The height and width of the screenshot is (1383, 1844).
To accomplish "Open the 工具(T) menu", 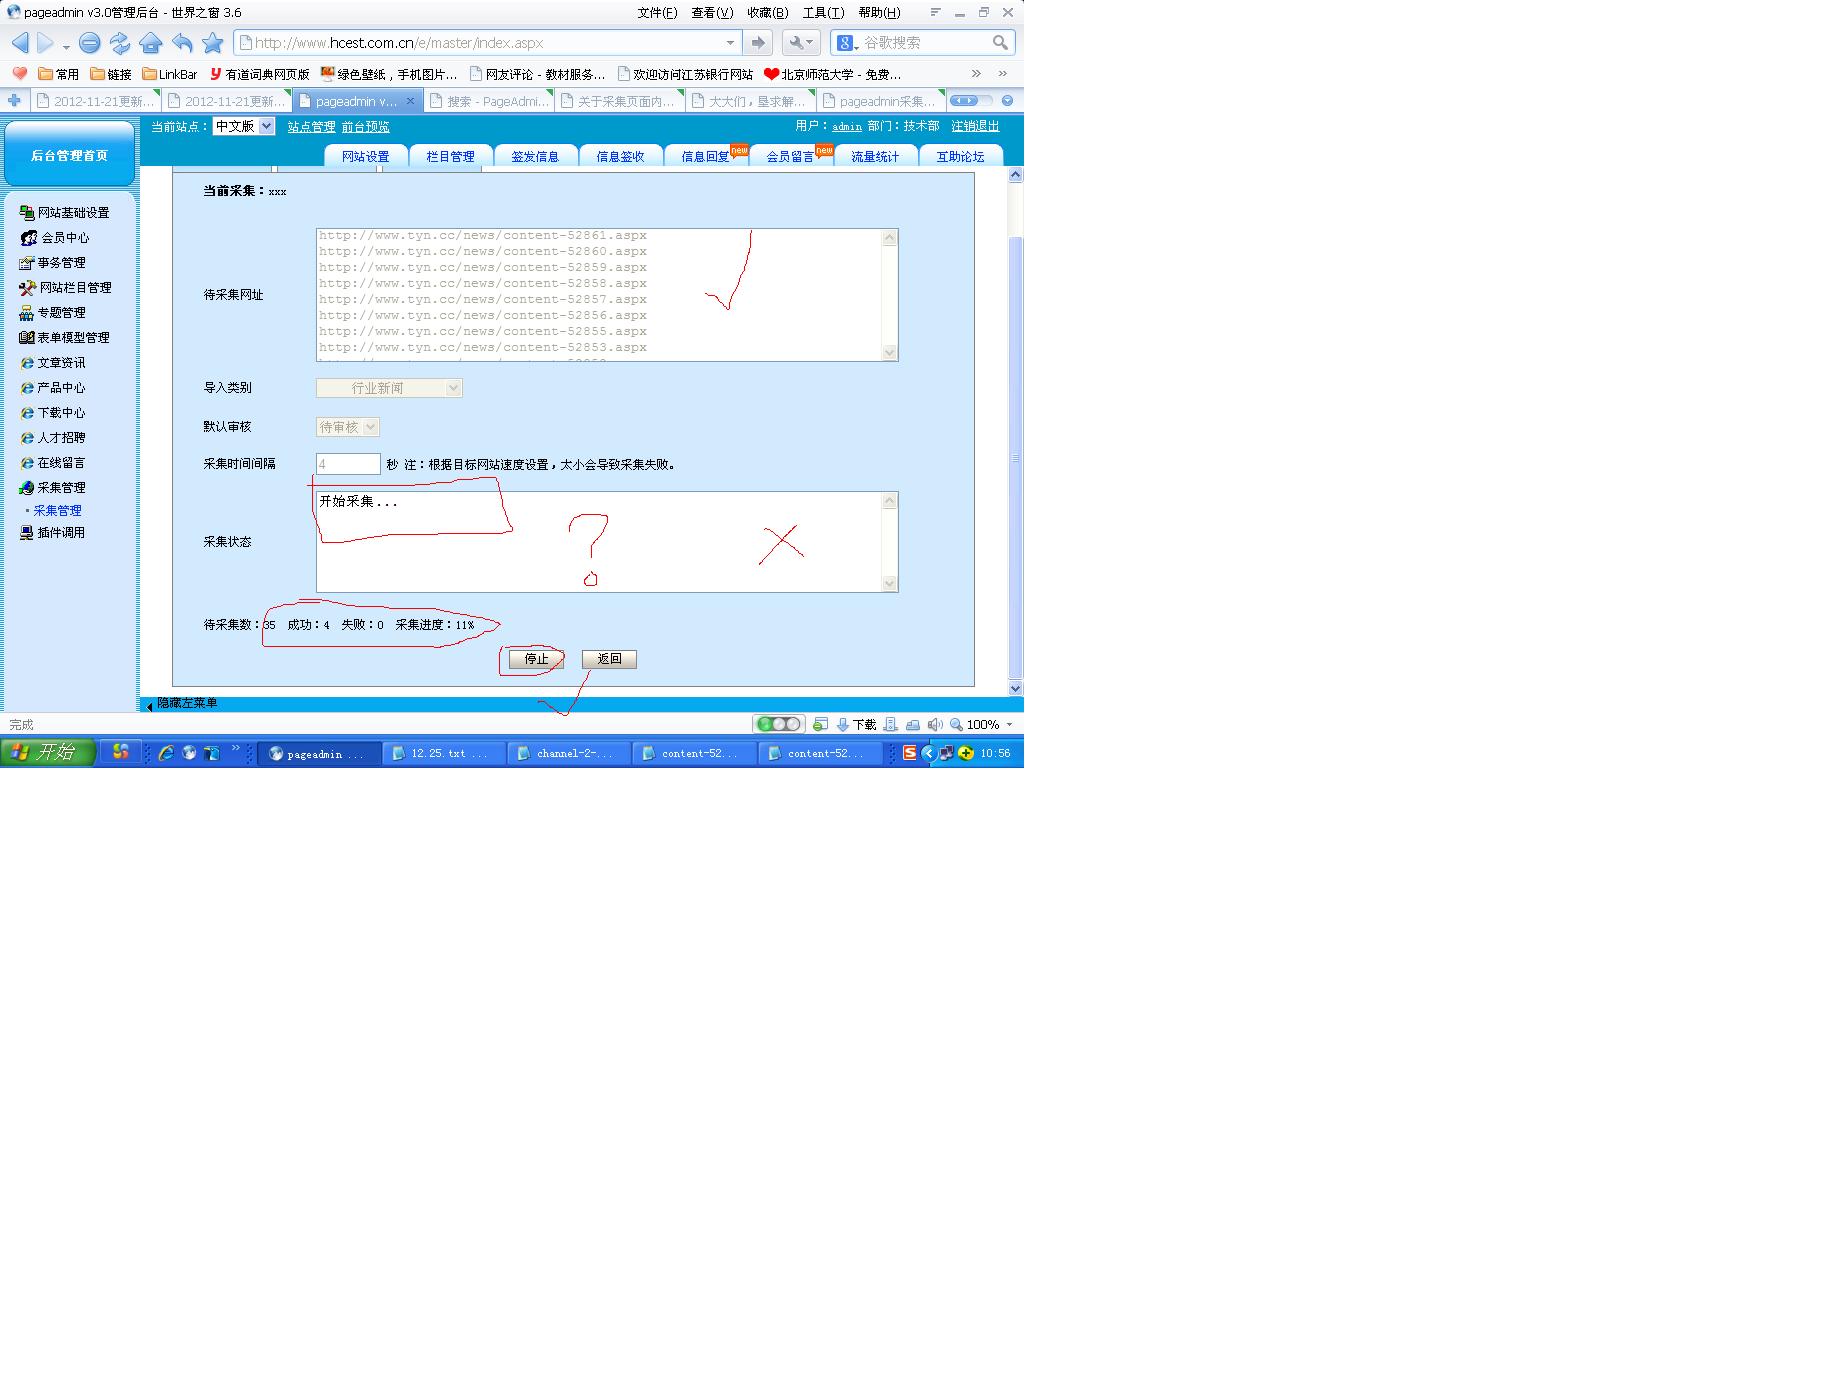I will (823, 13).
